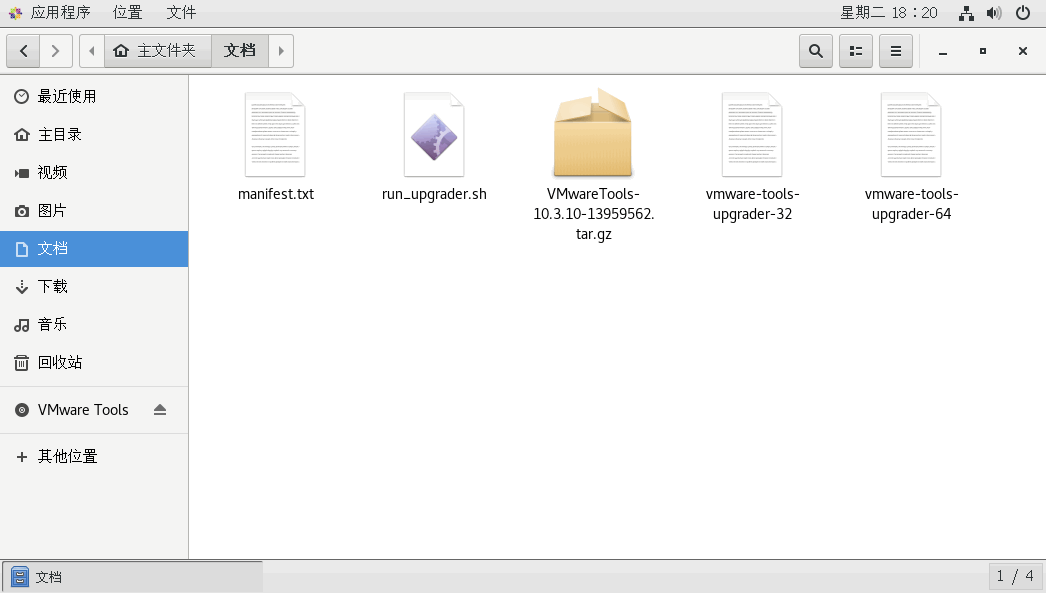This screenshot has height=593, width=1046.
Task: Open 其他位置 in the sidebar
Action: (94, 456)
